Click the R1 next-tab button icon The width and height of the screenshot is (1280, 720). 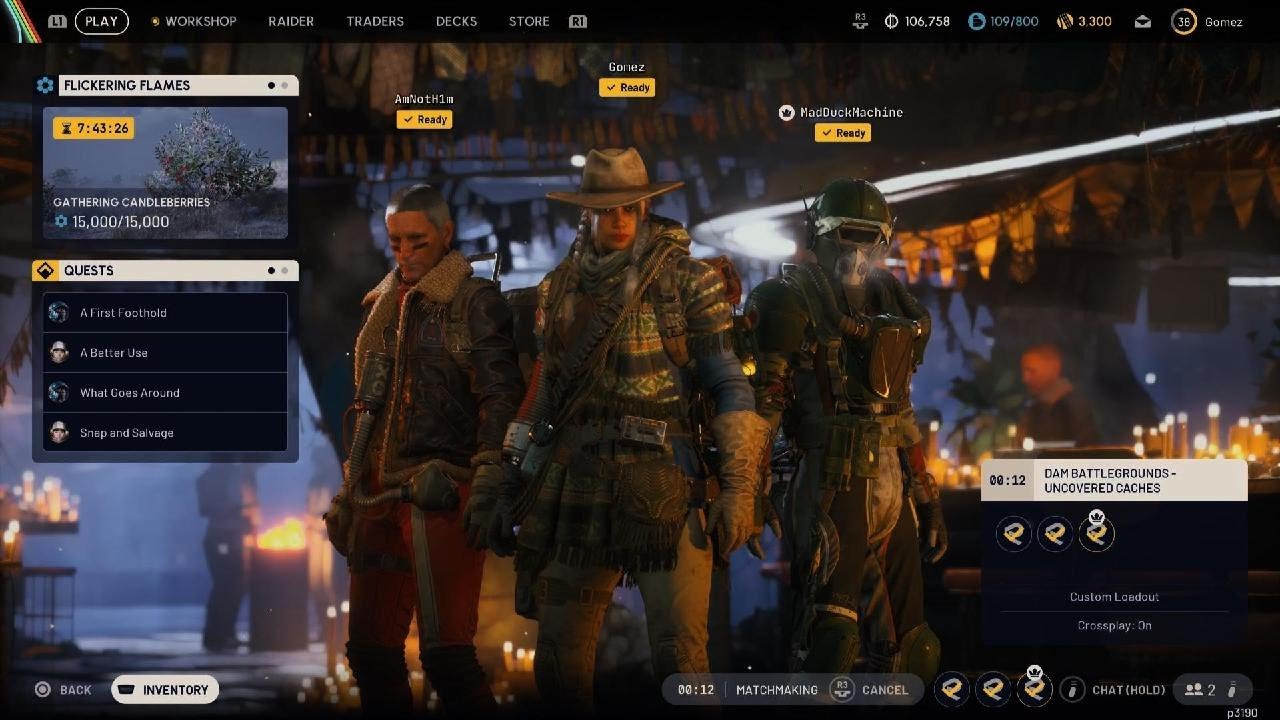click(577, 21)
